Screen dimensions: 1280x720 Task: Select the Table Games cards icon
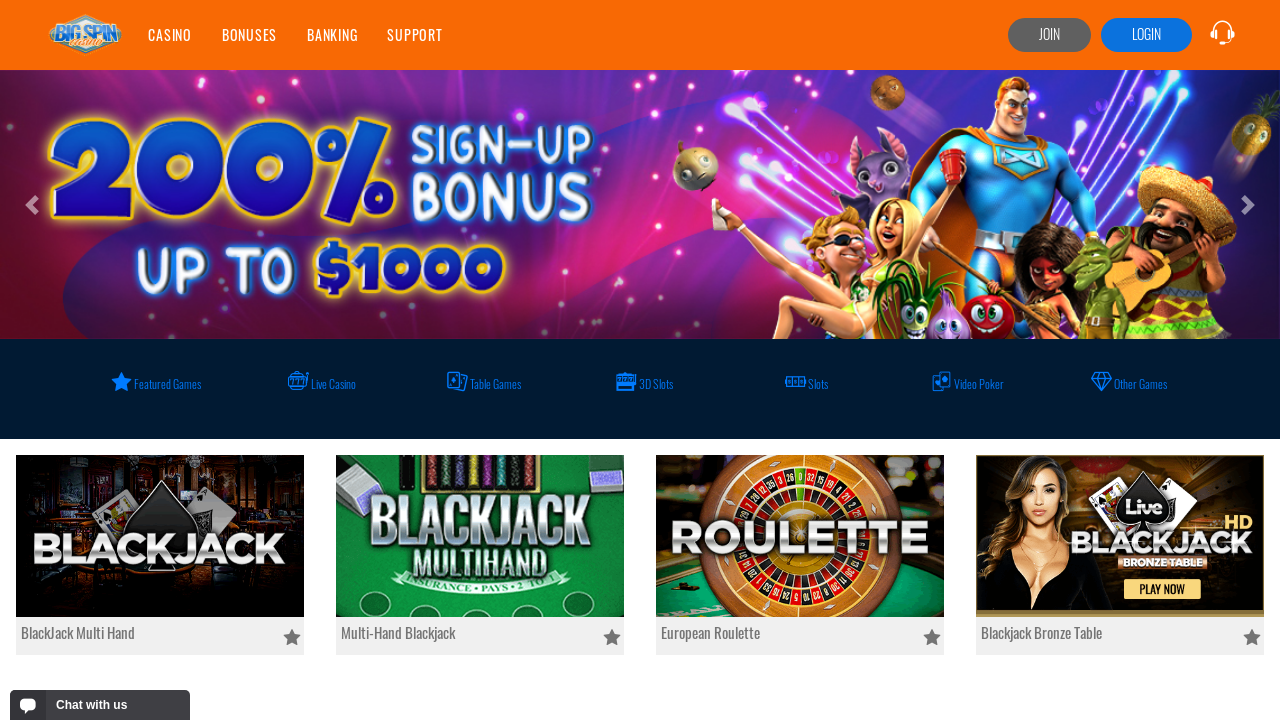[457, 382]
